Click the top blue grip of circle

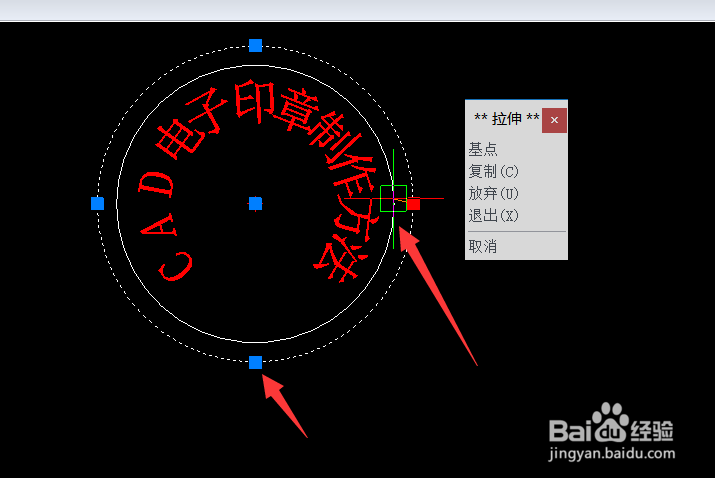click(x=255, y=46)
